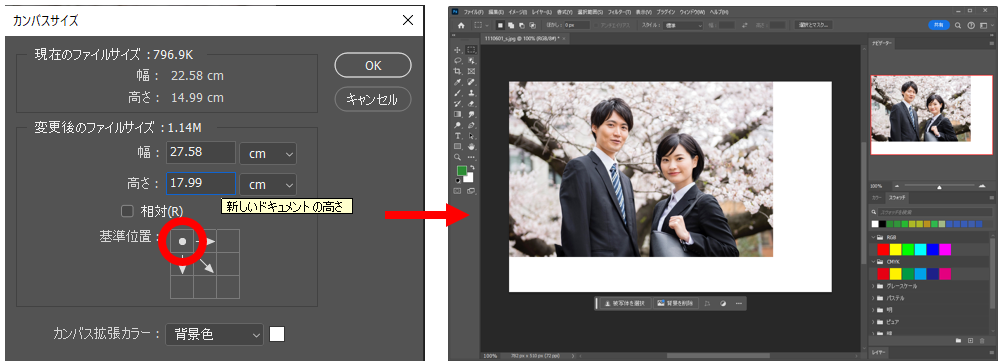1002x364 pixels.
Task: Select Subtract from Selection mode
Action: [521, 26]
